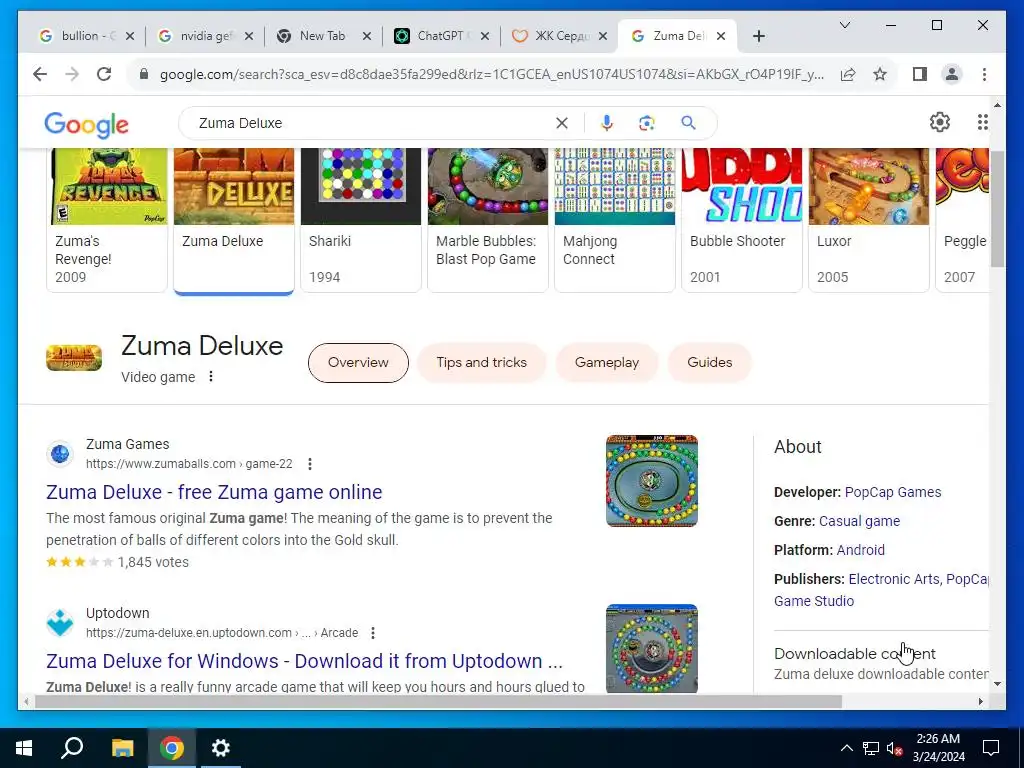Click the selected Zuma Deluxe card
1024x768 pixels.
[x=234, y=220]
